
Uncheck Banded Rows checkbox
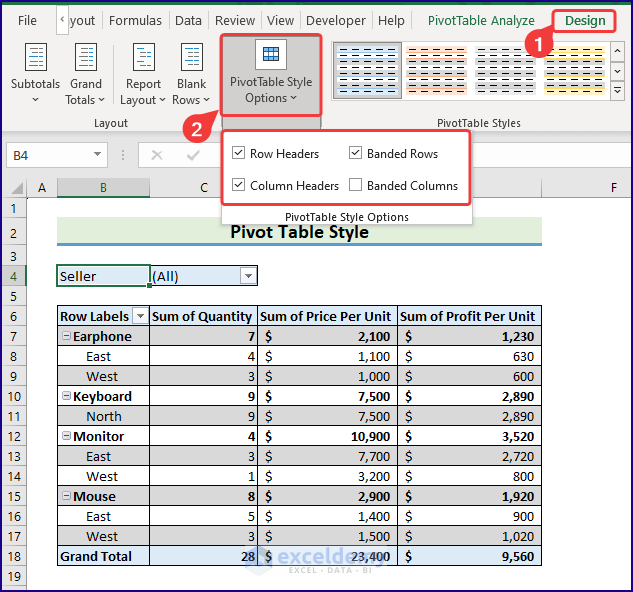(355, 153)
